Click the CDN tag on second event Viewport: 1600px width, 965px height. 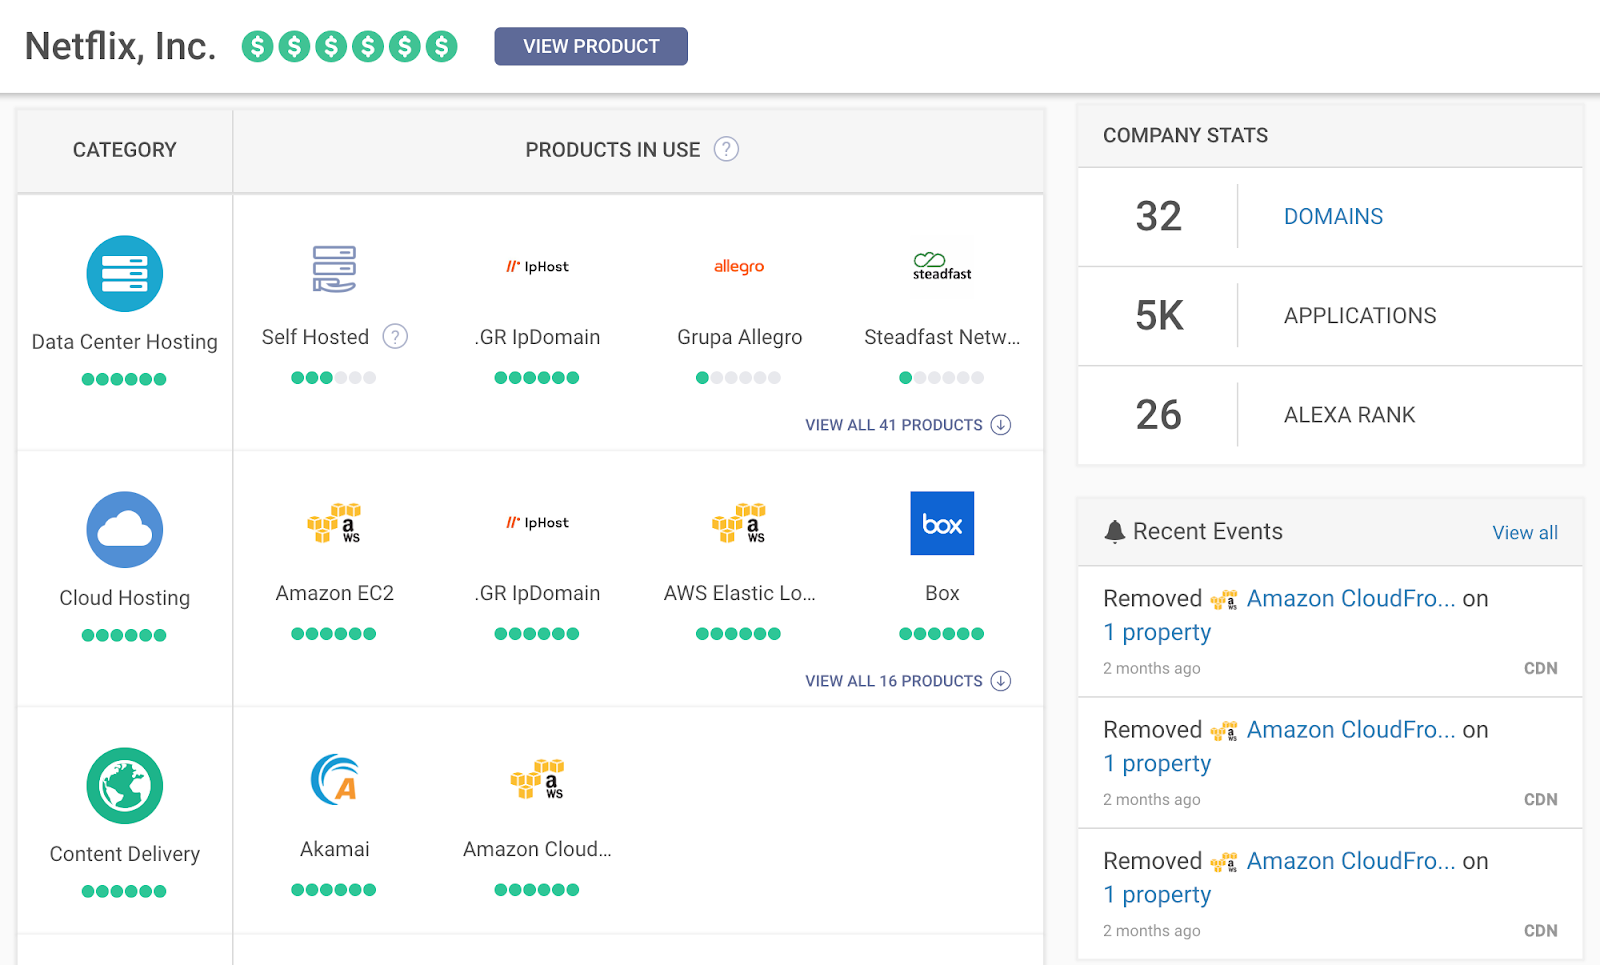pos(1540,799)
